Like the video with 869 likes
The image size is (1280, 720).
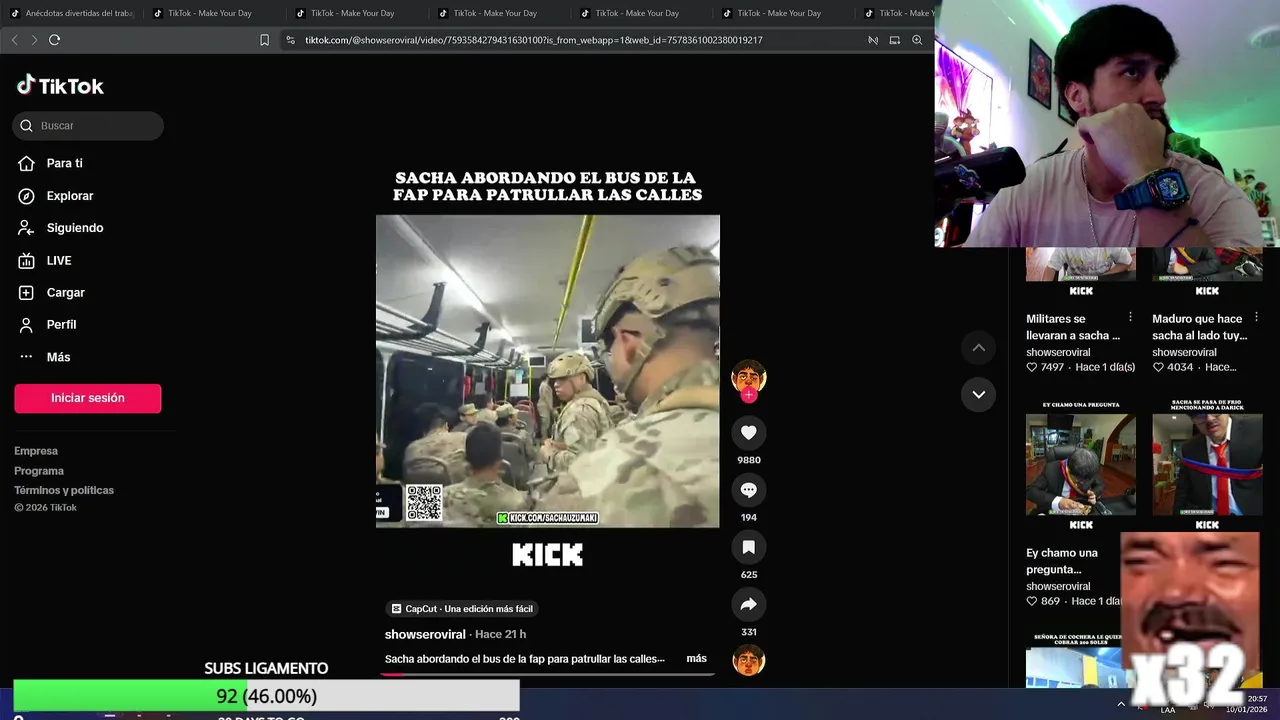click(1032, 601)
